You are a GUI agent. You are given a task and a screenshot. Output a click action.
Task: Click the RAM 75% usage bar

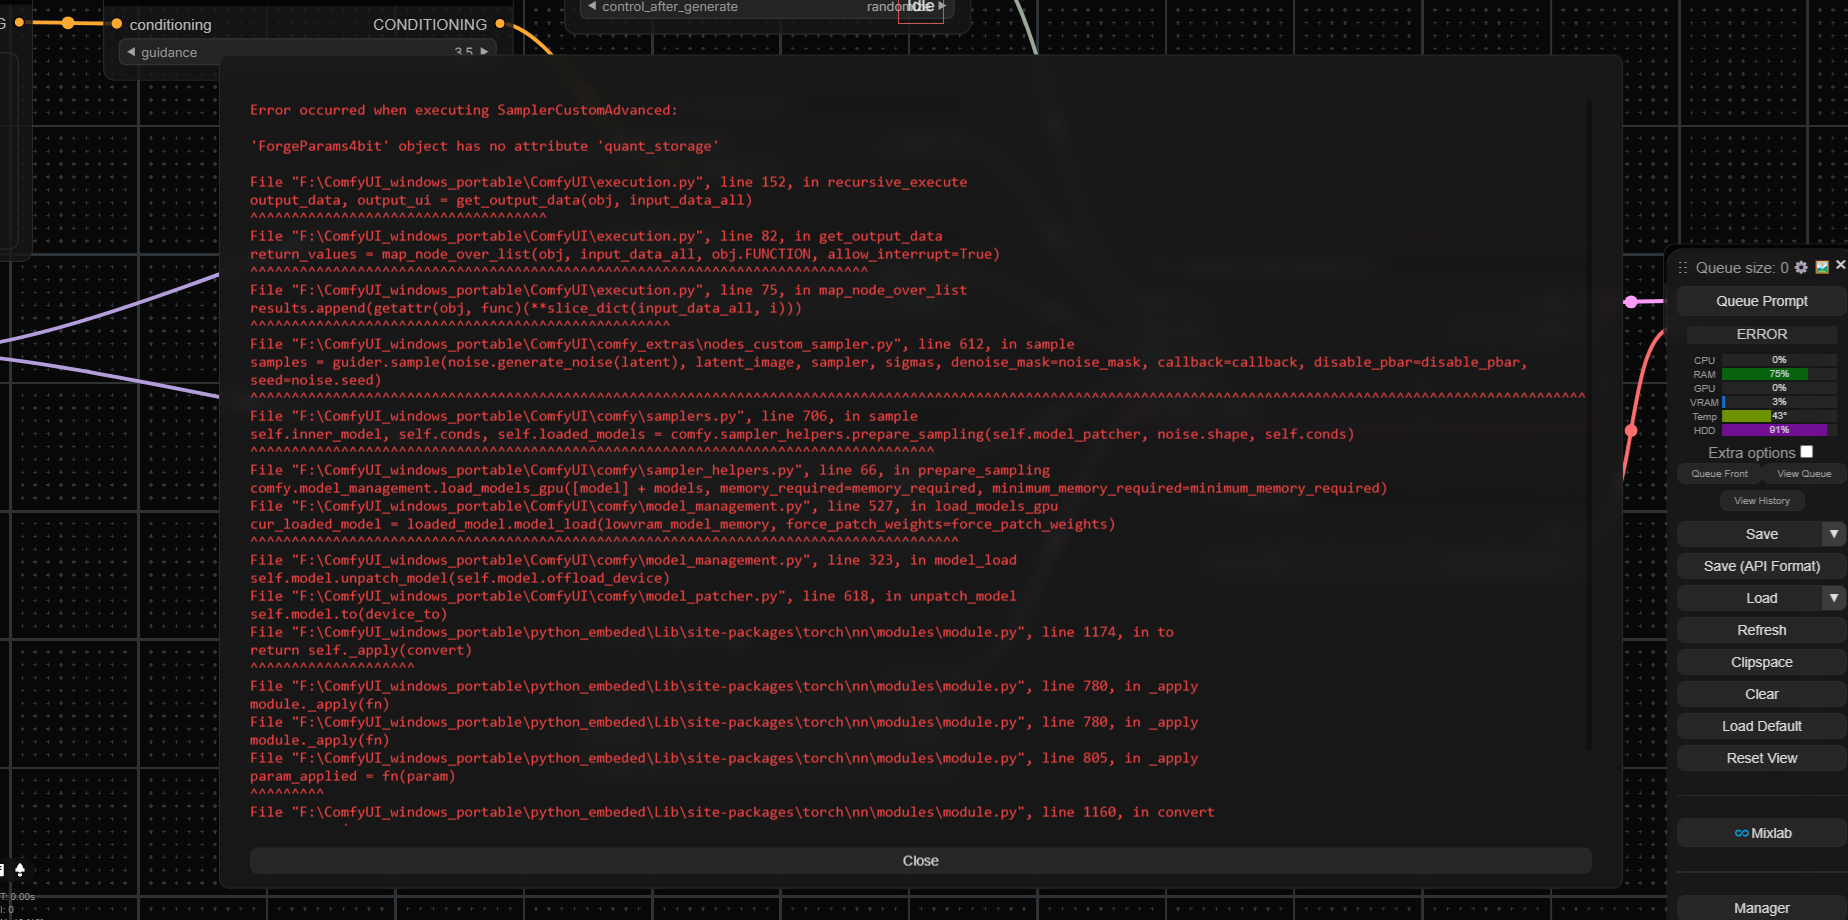[1778, 374]
